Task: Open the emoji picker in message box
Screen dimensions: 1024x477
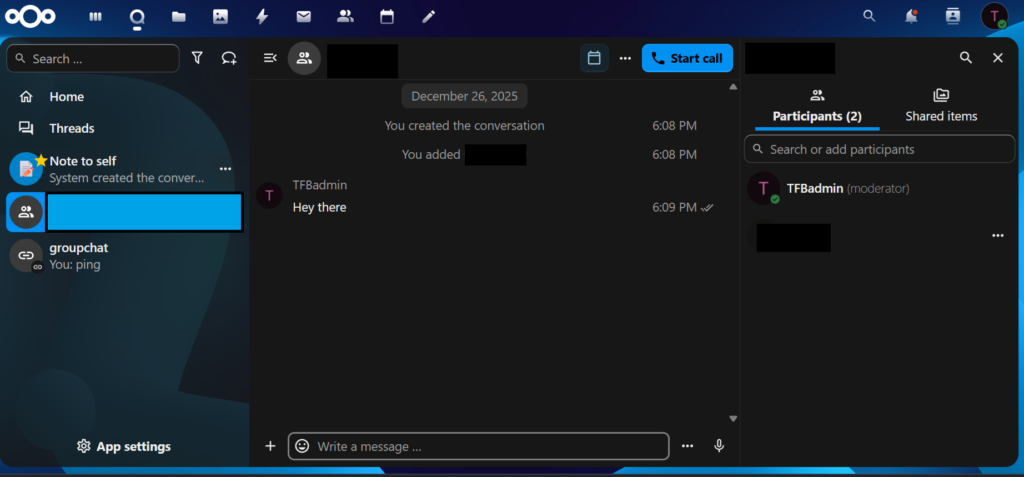Action: pyautogui.click(x=302, y=446)
